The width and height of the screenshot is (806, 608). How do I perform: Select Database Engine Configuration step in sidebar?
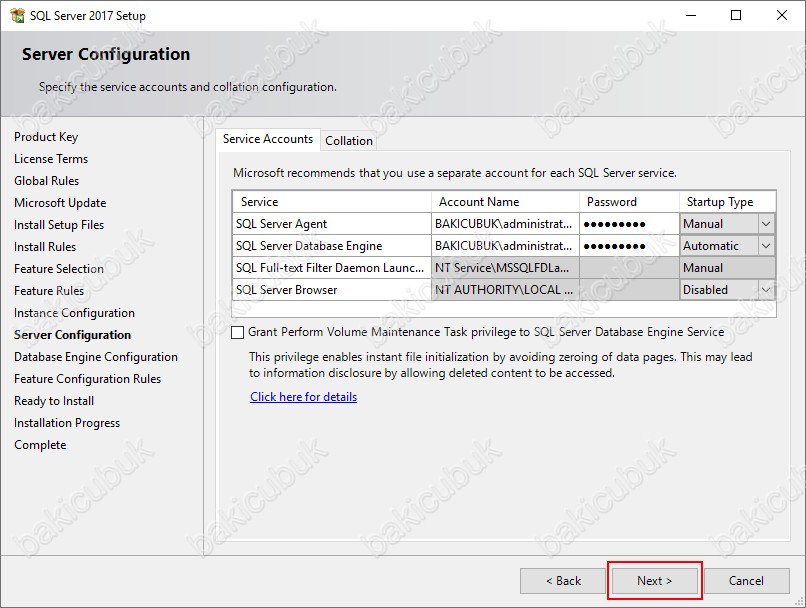coord(96,357)
